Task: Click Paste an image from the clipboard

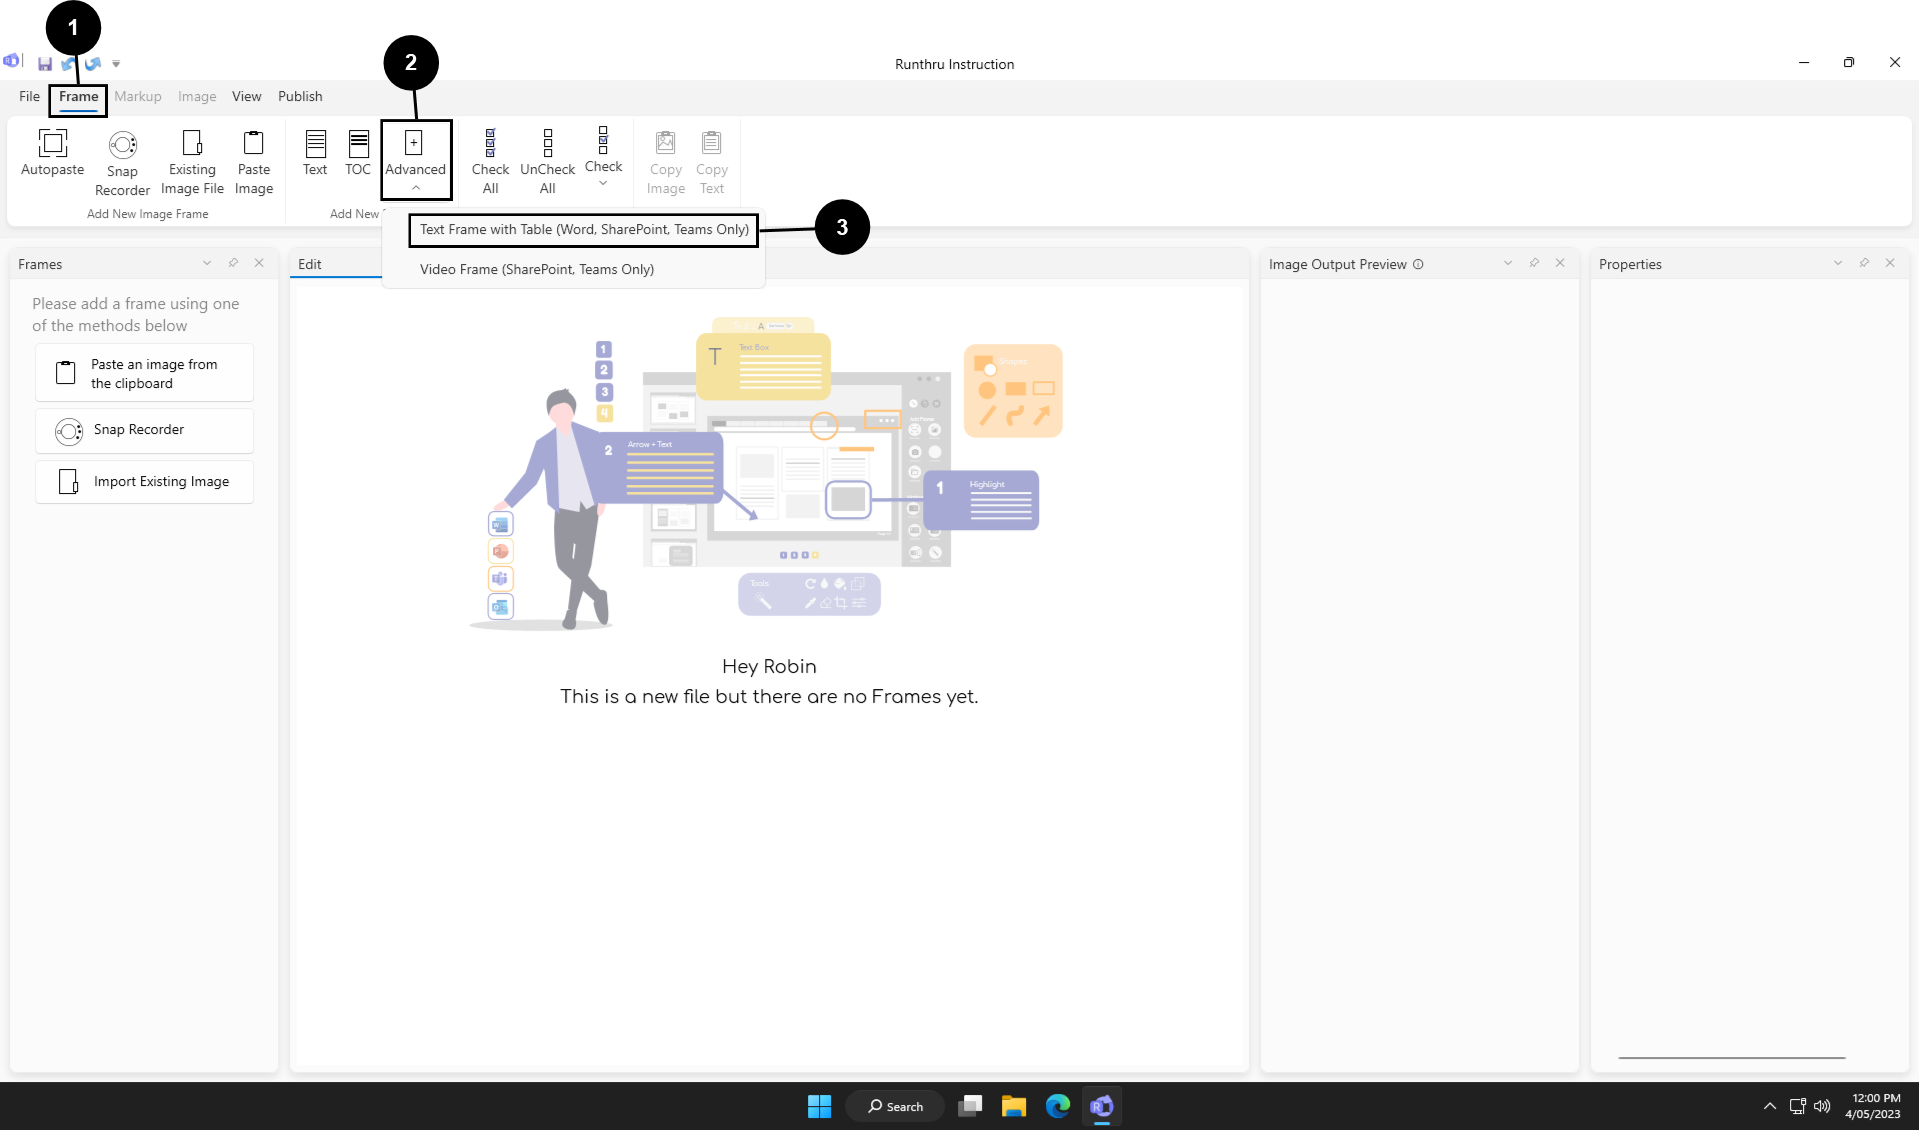Action: coord(145,373)
